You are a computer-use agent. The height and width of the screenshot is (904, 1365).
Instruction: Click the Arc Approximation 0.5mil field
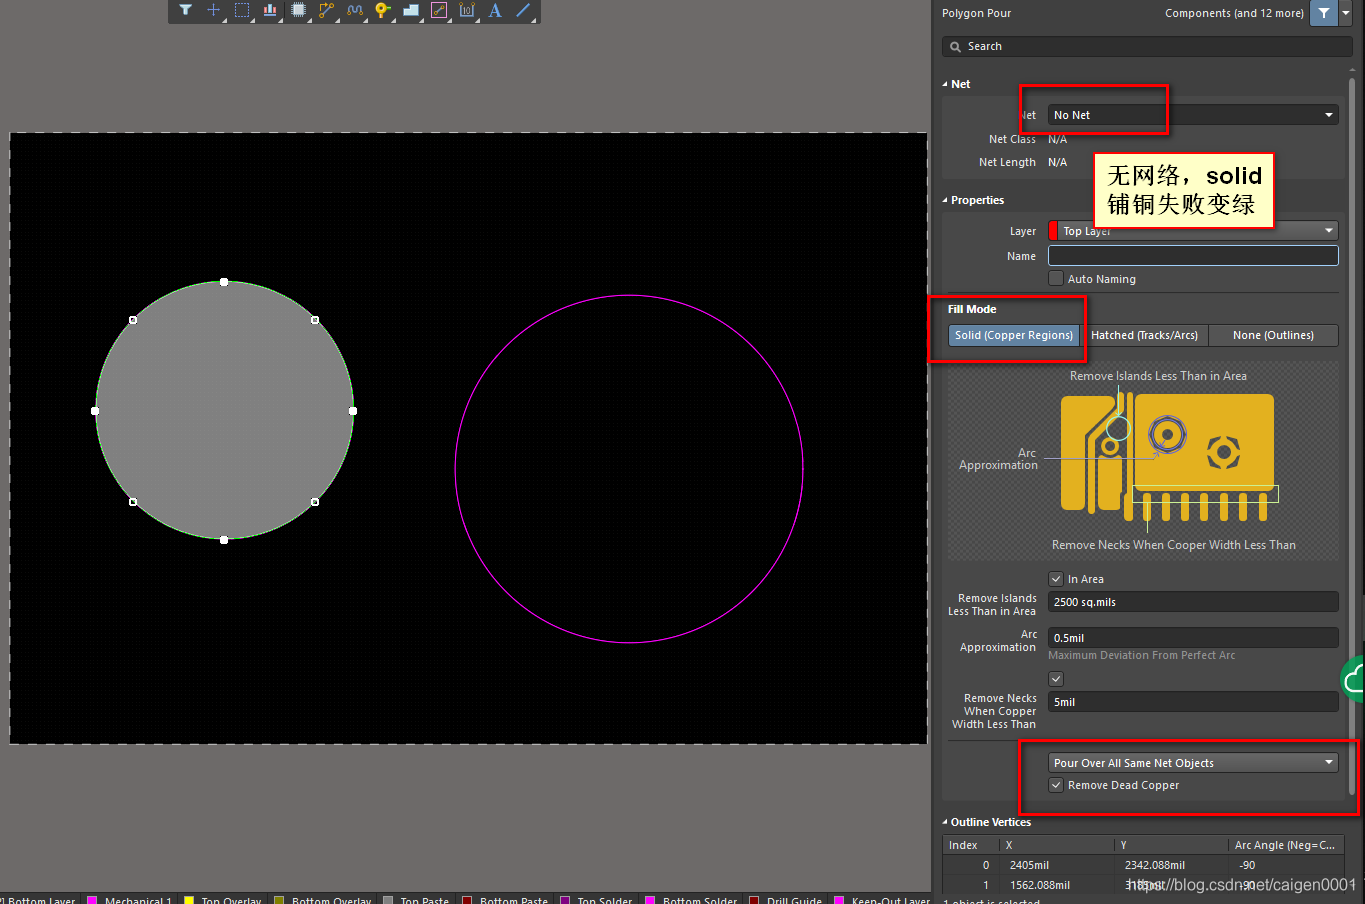tap(1193, 638)
